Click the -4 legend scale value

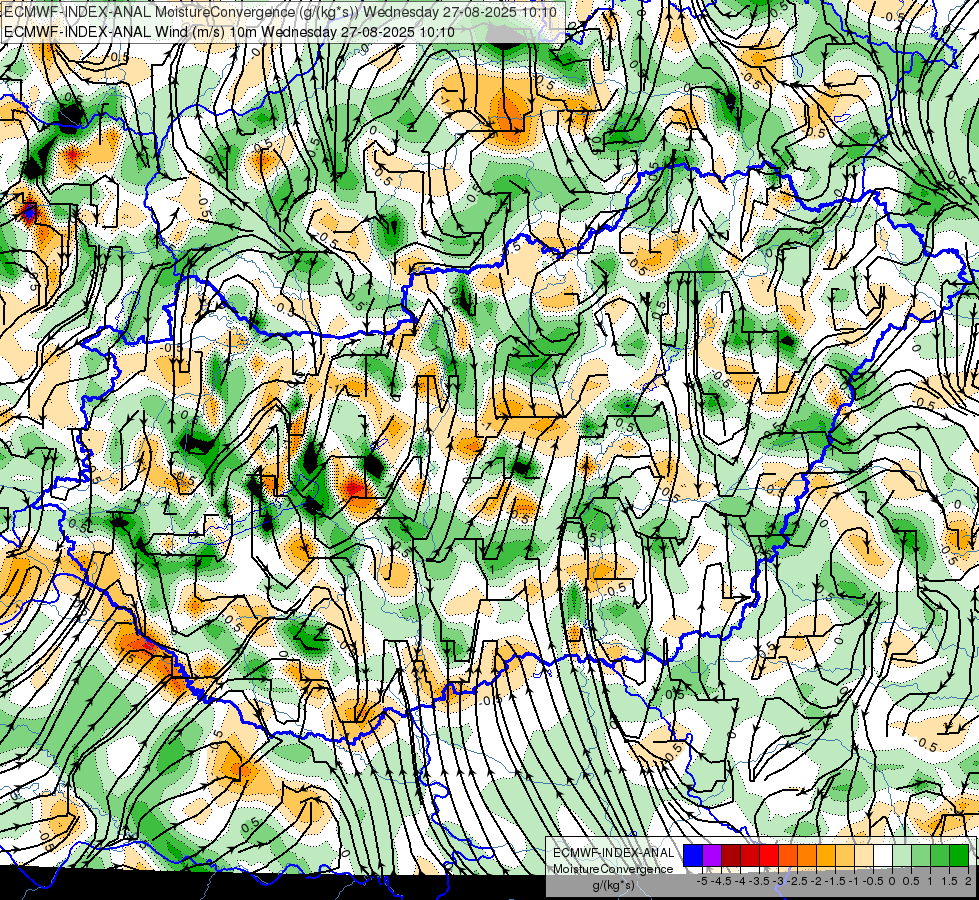[x=740, y=881]
